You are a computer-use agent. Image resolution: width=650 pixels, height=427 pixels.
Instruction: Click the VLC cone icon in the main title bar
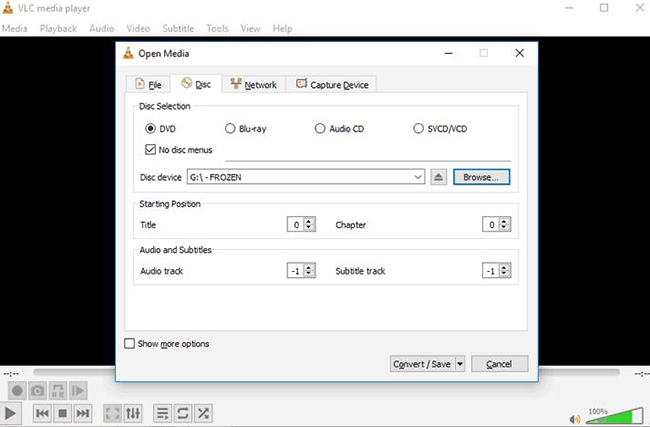click(x=8, y=8)
